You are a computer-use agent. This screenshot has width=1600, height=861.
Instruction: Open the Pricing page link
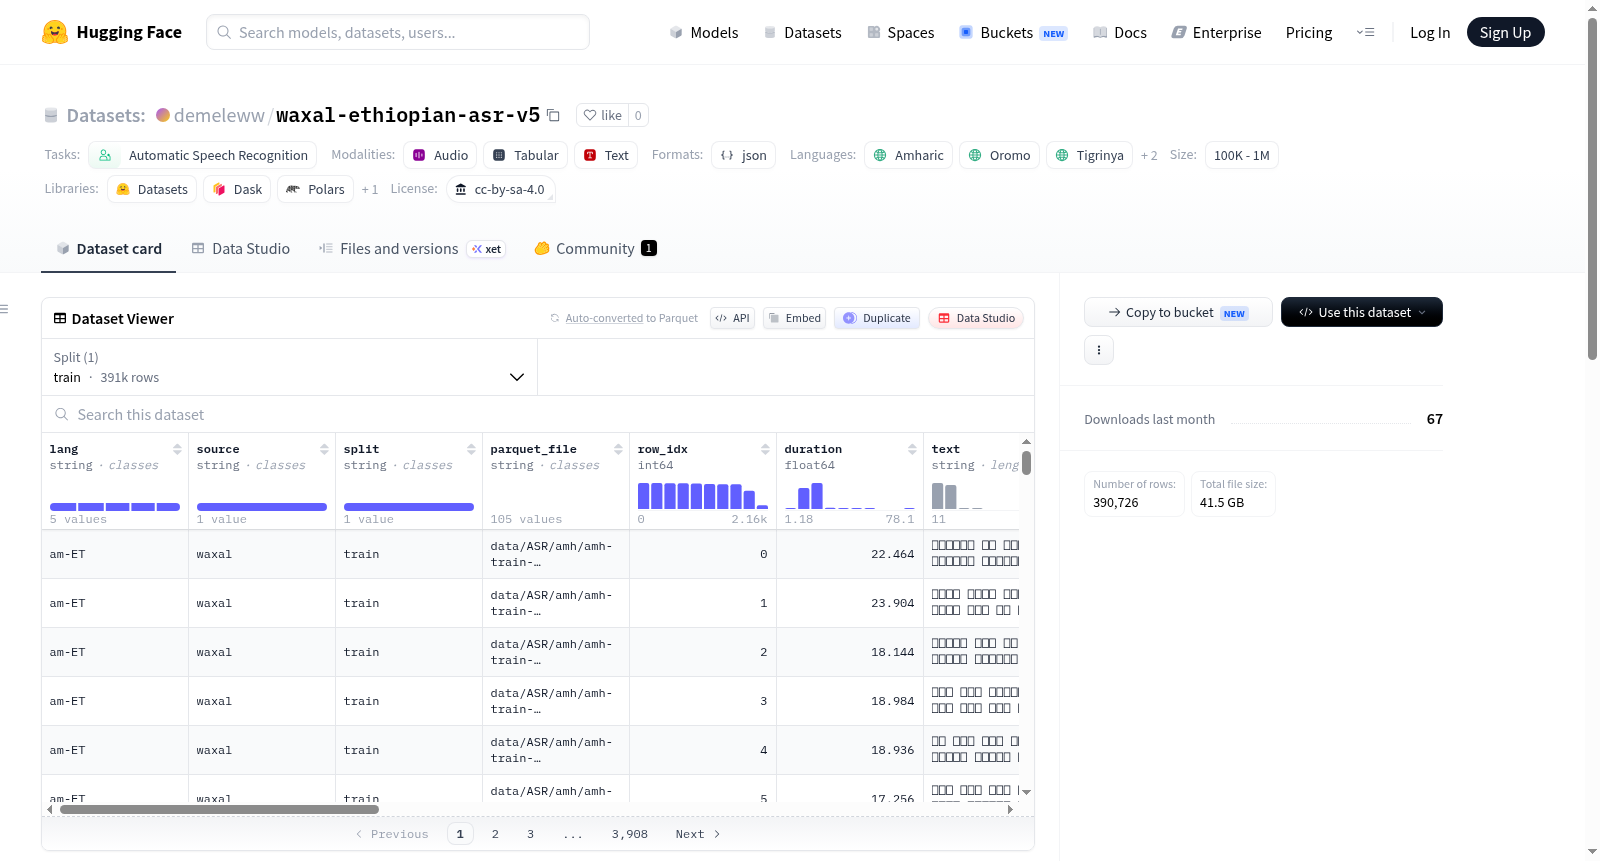[1309, 32]
